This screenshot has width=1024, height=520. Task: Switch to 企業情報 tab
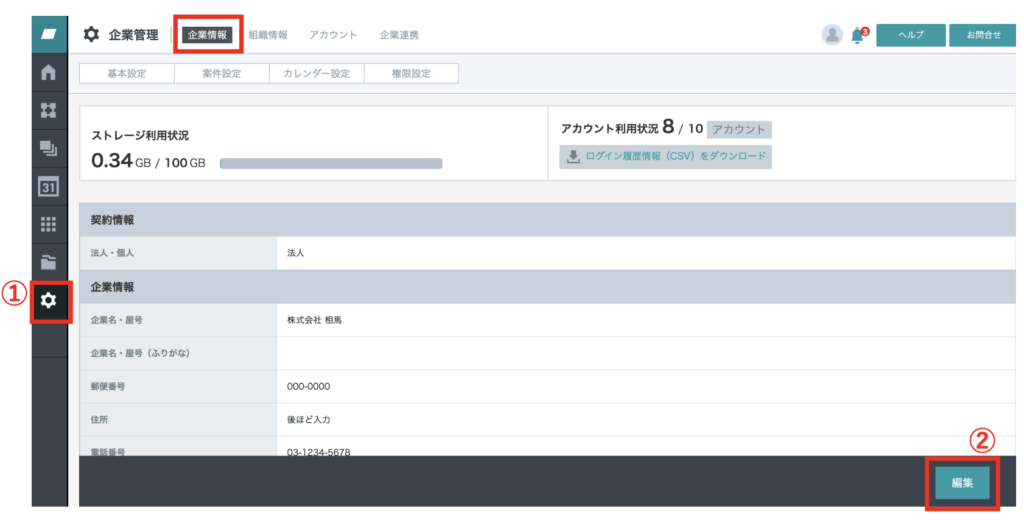pyautogui.click(x=208, y=35)
